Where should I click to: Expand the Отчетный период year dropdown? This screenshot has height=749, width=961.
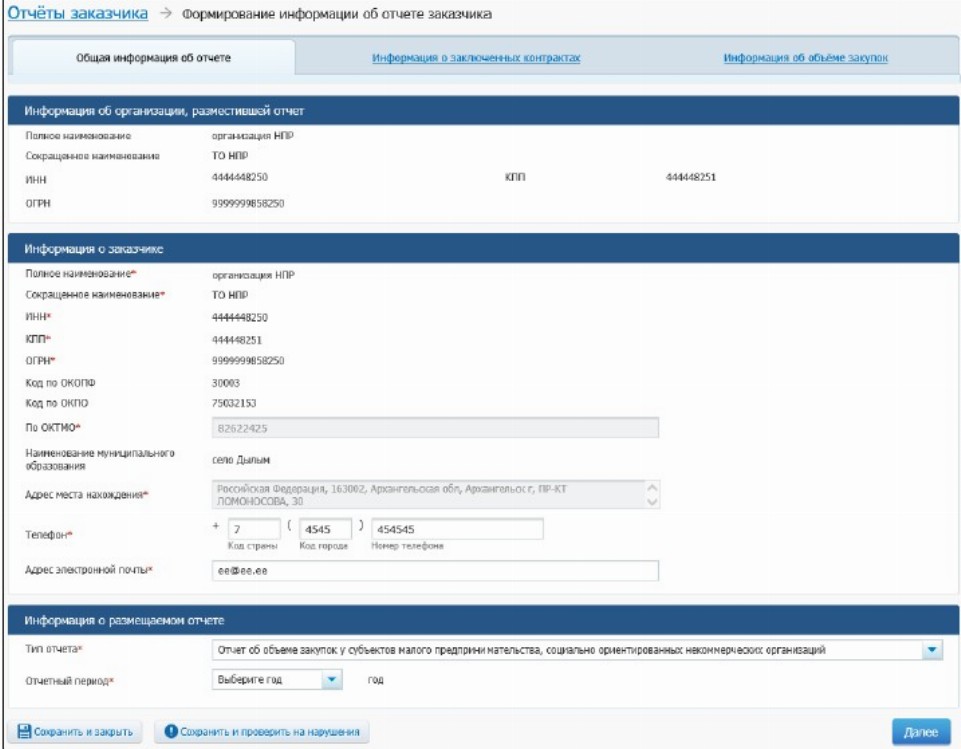pyautogui.click(x=332, y=680)
